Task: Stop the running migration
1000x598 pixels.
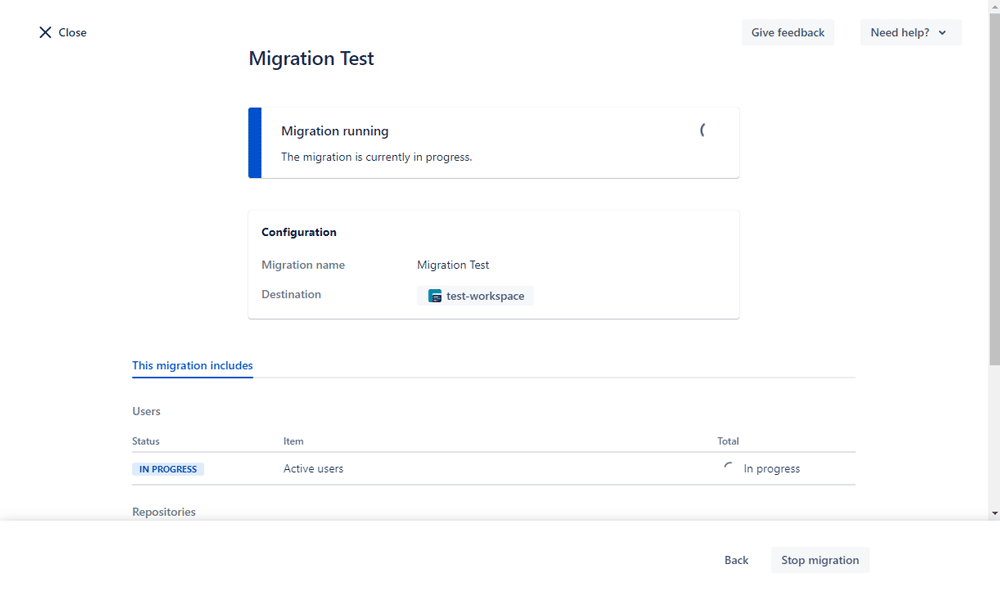Action: (x=820, y=560)
